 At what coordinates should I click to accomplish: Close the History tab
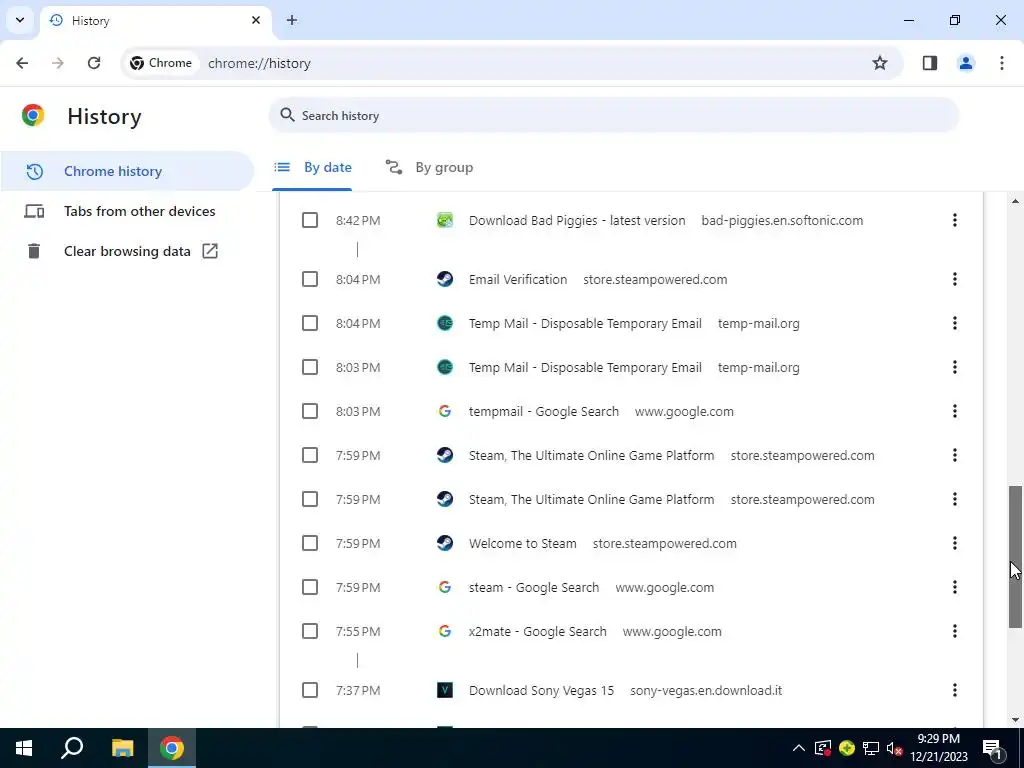pos(256,20)
